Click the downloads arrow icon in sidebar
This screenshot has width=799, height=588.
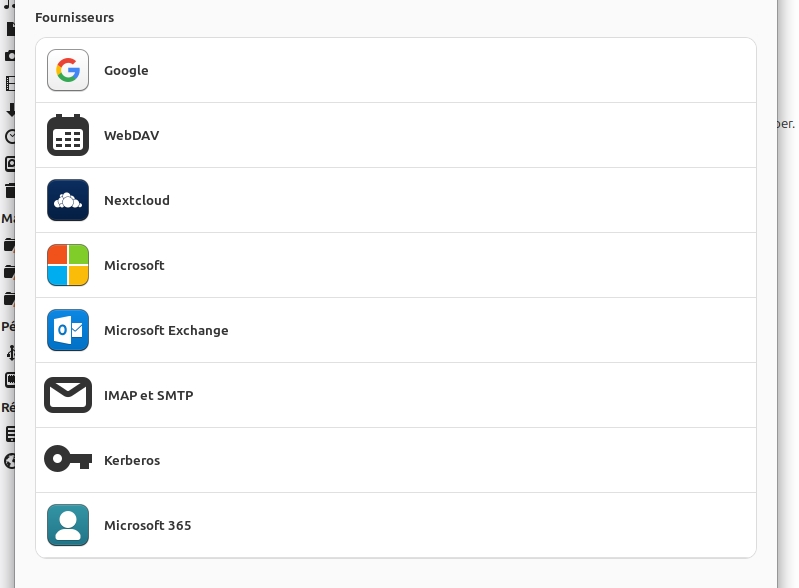(11, 110)
